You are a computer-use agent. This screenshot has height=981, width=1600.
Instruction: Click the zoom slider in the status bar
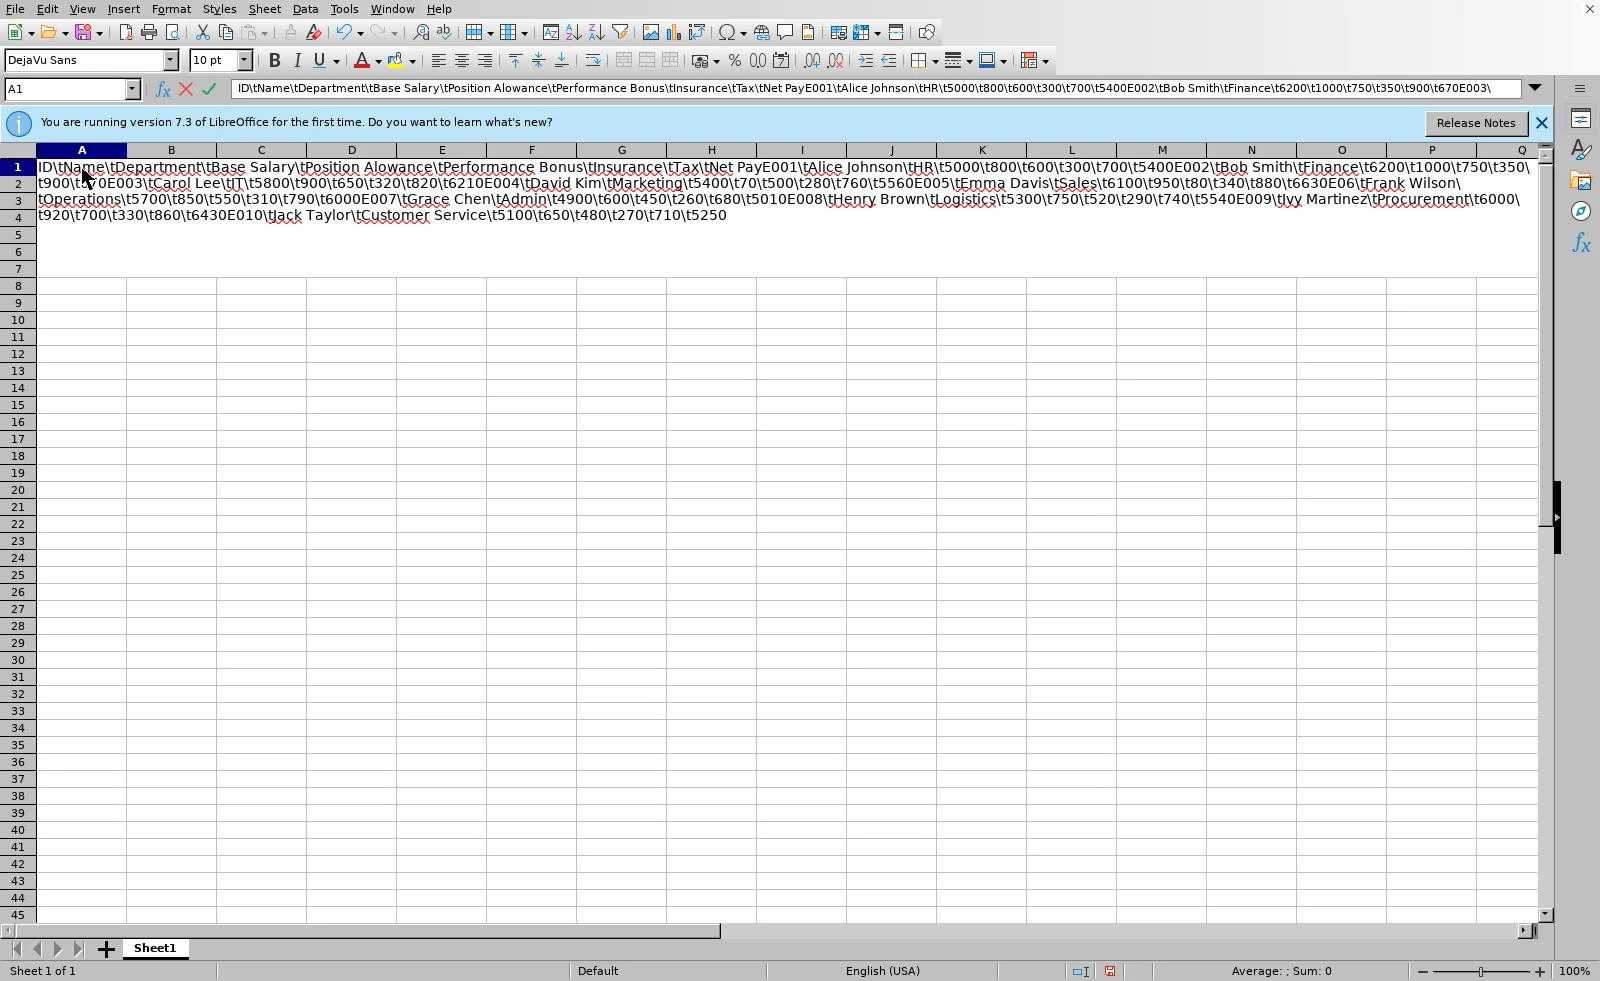click(x=1481, y=971)
